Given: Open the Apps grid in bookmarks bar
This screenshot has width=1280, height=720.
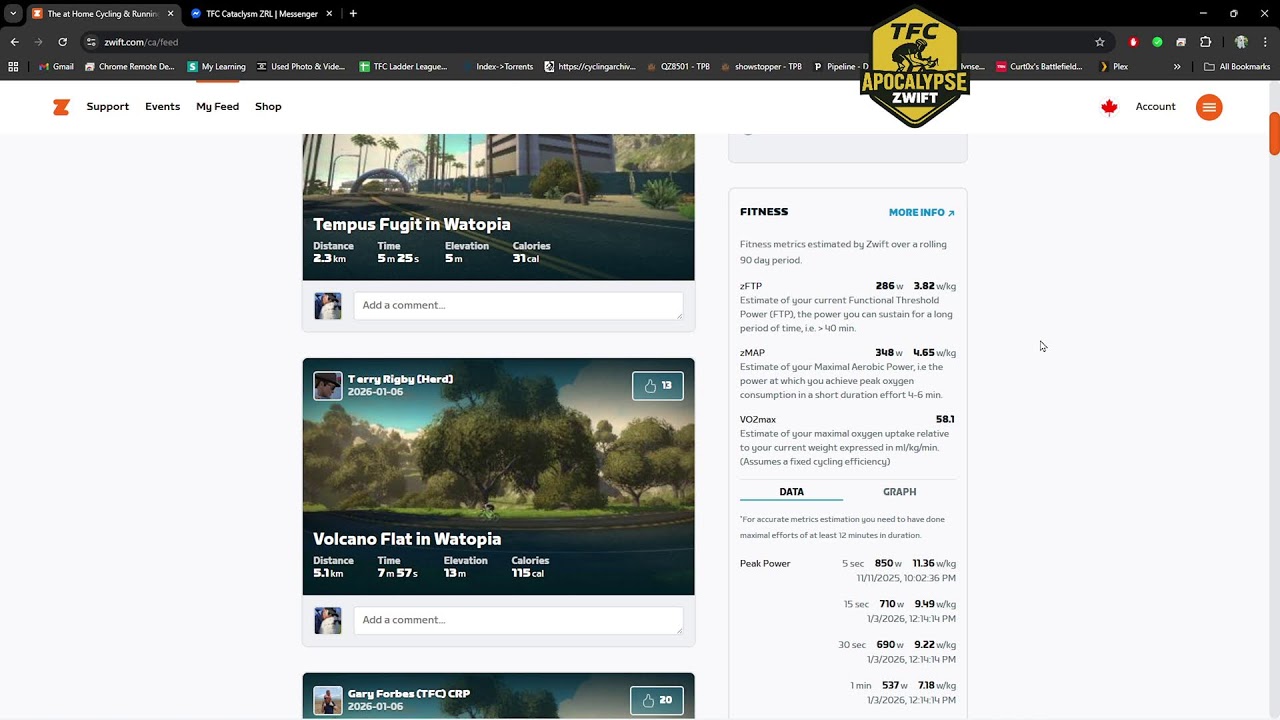Looking at the screenshot, I should pos(13,67).
